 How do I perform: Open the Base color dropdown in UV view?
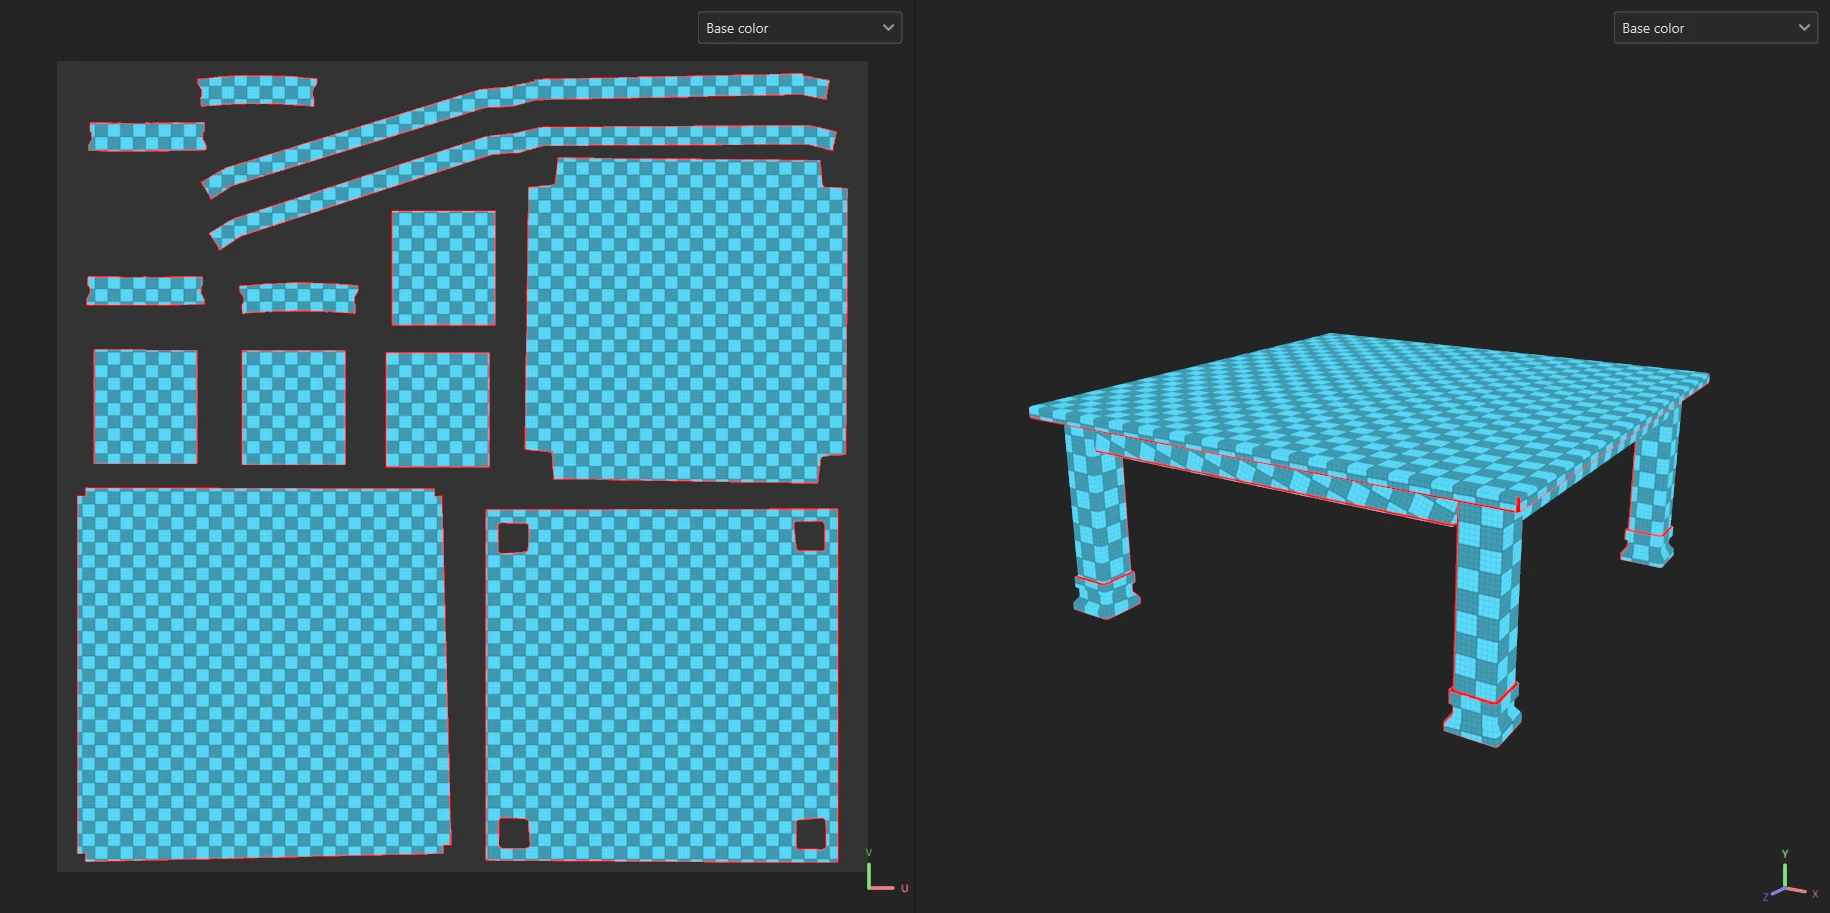pos(799,28)
